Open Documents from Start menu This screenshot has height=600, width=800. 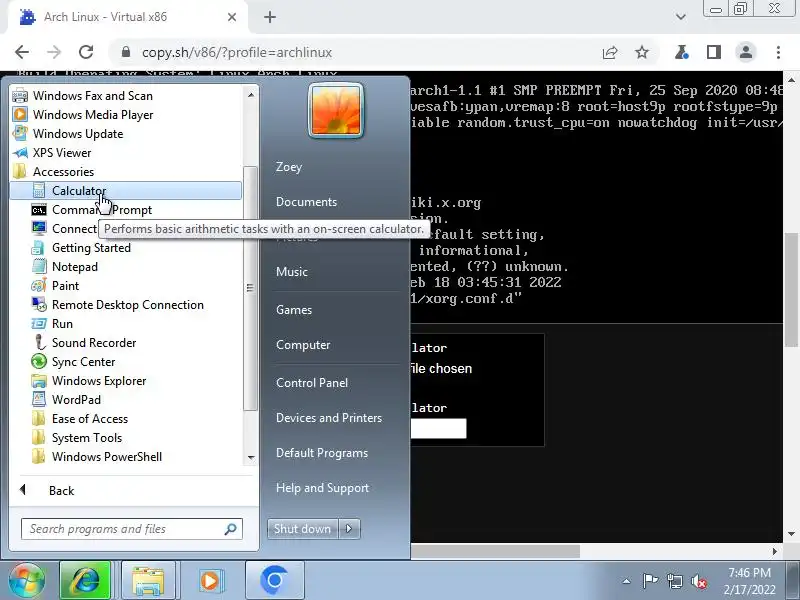pyautogui.click(x=306, y=202)
